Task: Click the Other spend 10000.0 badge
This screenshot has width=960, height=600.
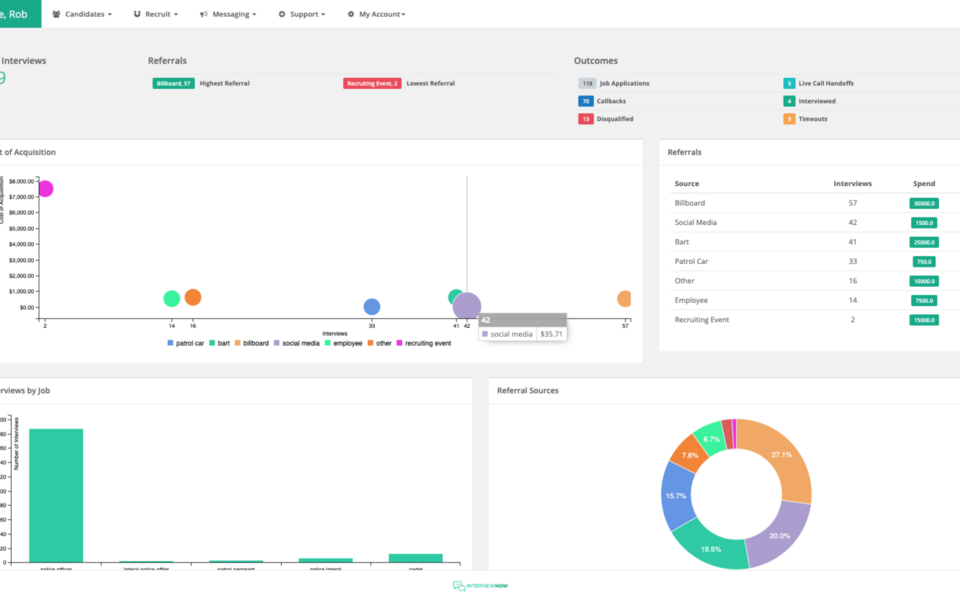Action: pos(924,281)
